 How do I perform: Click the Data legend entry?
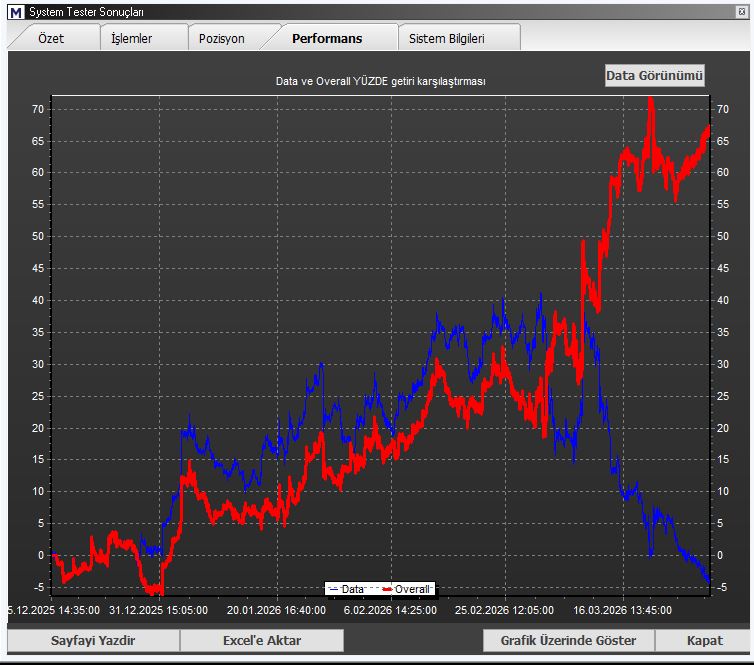coord(348,589)
